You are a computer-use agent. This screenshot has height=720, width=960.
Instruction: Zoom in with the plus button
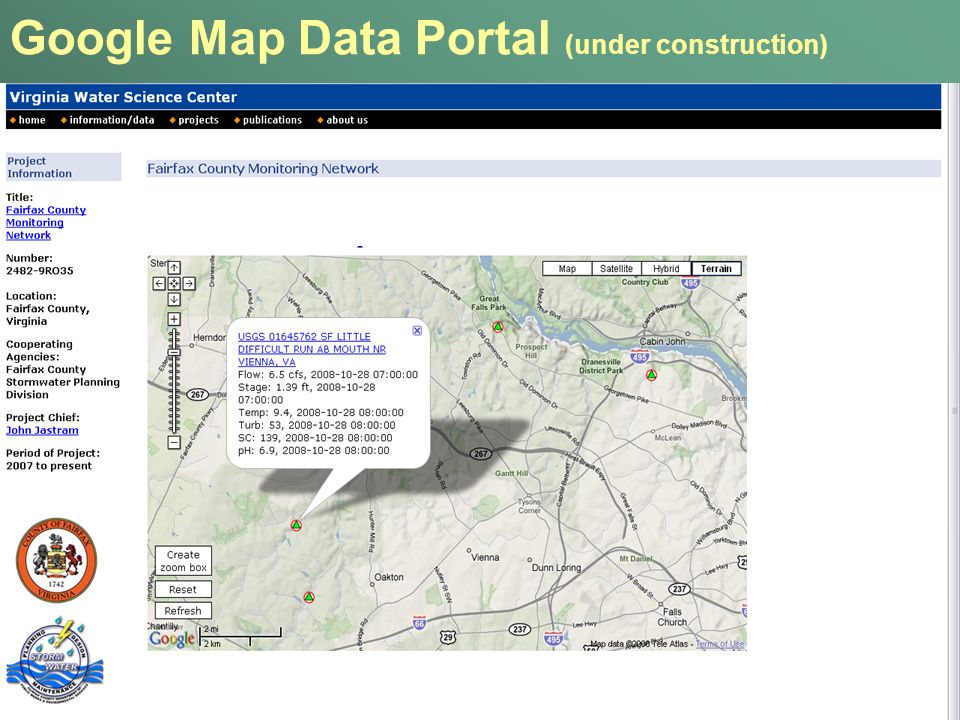174,319
